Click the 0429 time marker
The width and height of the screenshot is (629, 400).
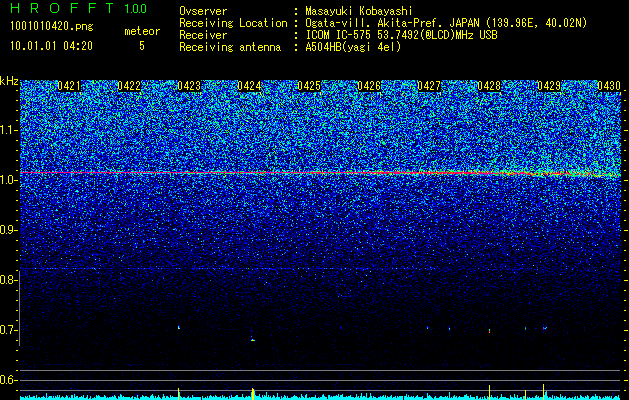click(x=549, y=86)
